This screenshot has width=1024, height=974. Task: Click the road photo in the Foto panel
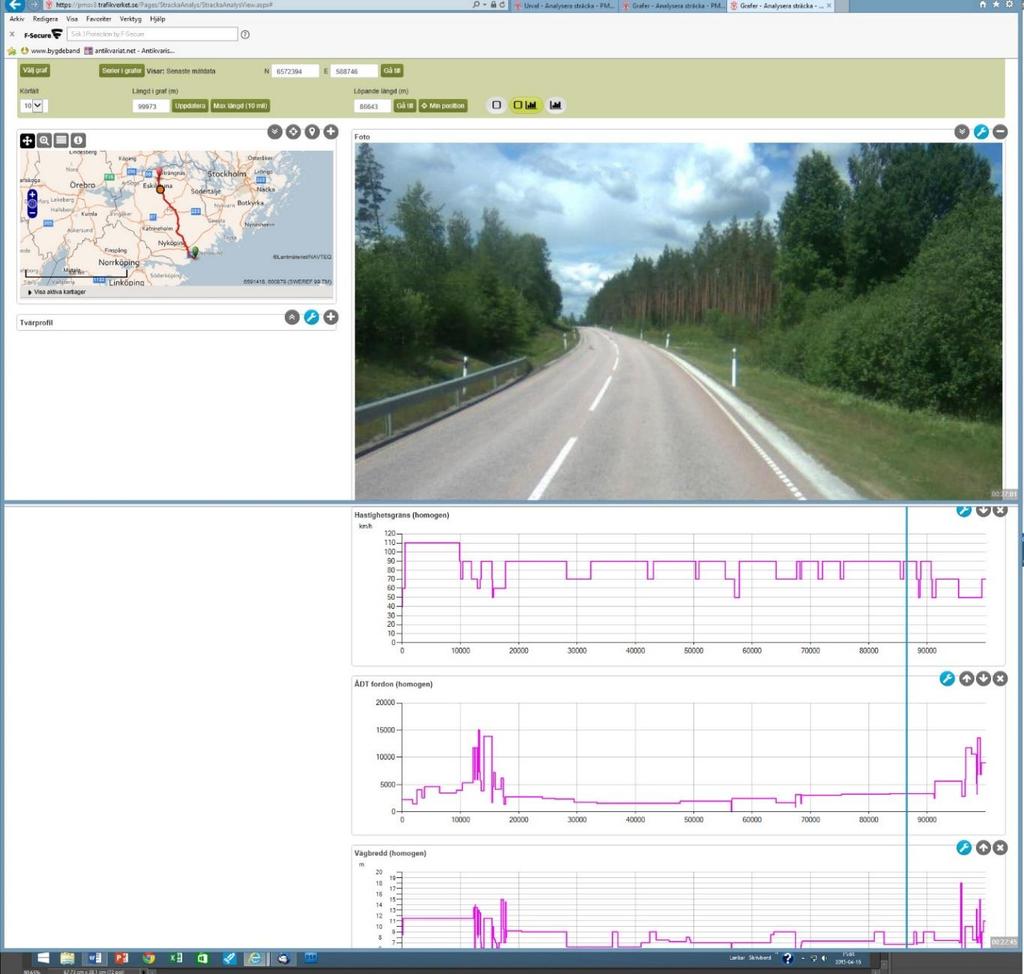pyautogui.click(x=678, y=321)
